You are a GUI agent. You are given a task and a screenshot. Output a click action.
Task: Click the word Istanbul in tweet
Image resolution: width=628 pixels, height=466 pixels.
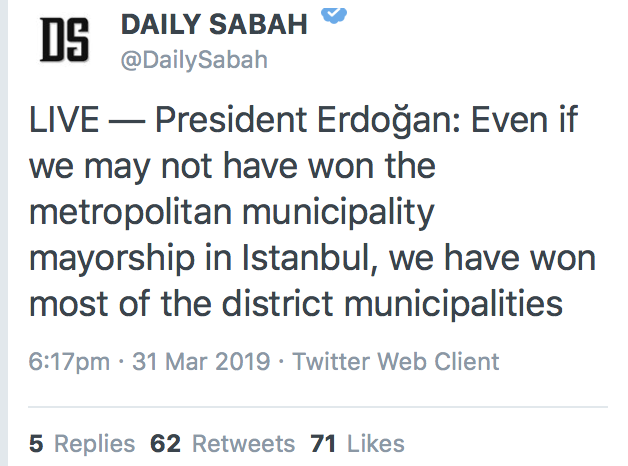point(310,258)
